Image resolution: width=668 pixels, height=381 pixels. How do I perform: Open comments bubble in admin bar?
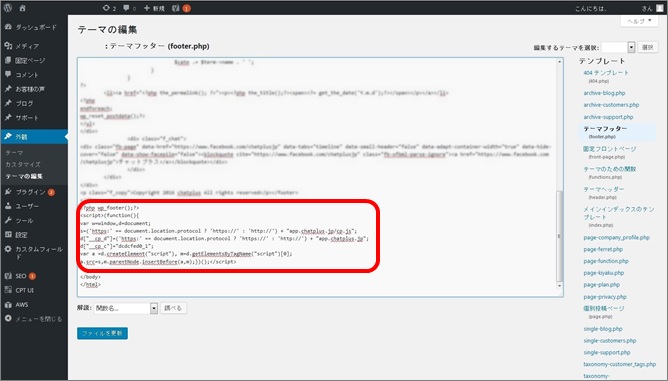[130, 8]
